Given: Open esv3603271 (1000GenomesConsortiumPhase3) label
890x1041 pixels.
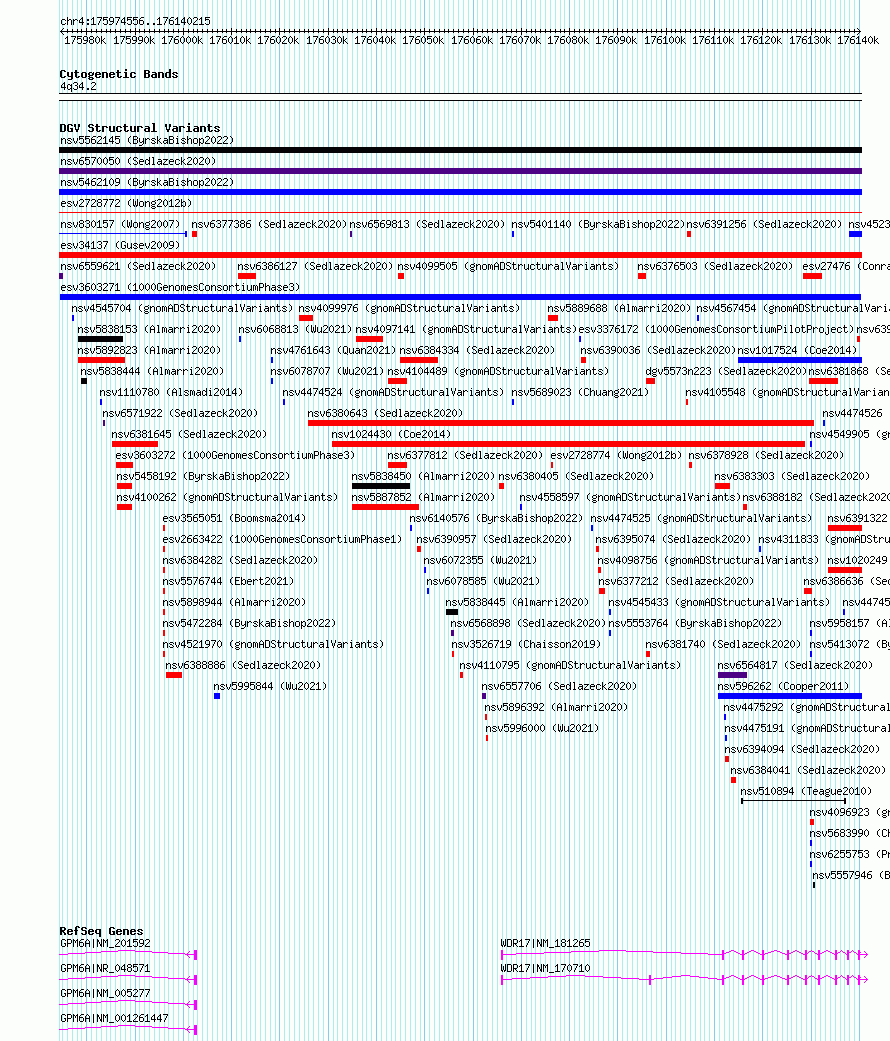Looking at the screenshot, I should (x=180, y=287).
